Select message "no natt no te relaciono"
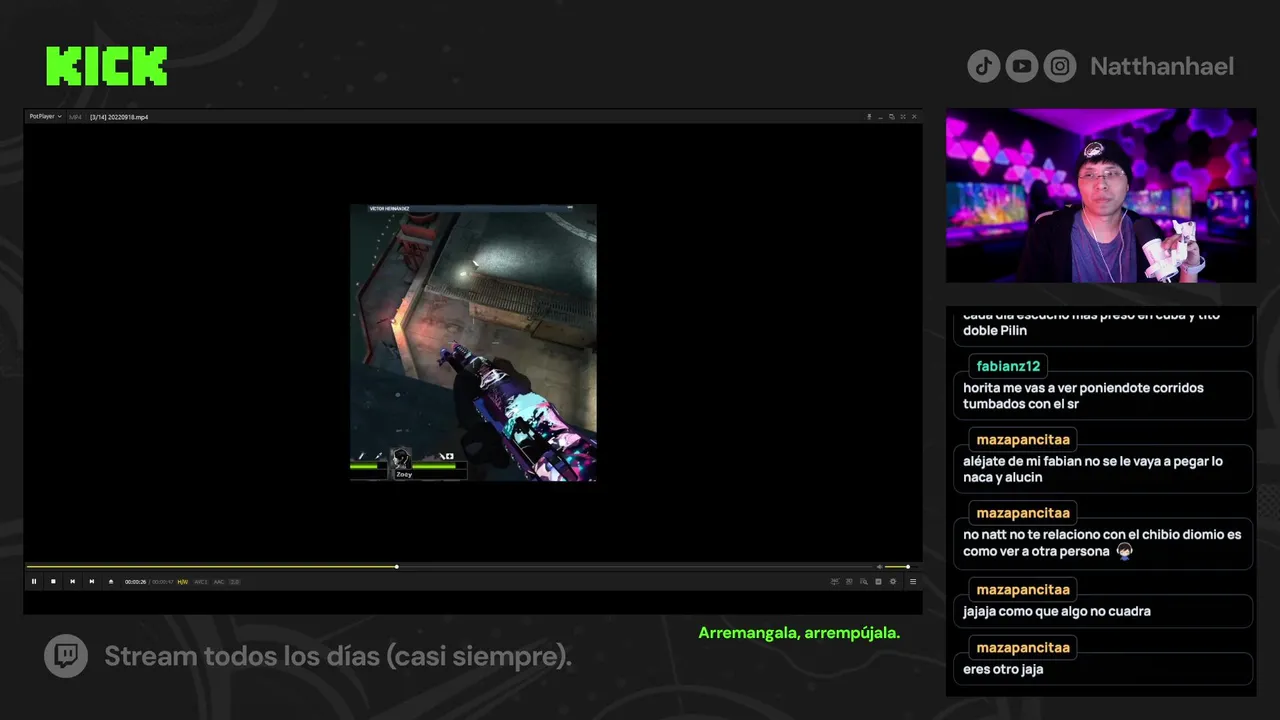The width and height of the screenshot is (1280, 720). [x=1102, y=543]
